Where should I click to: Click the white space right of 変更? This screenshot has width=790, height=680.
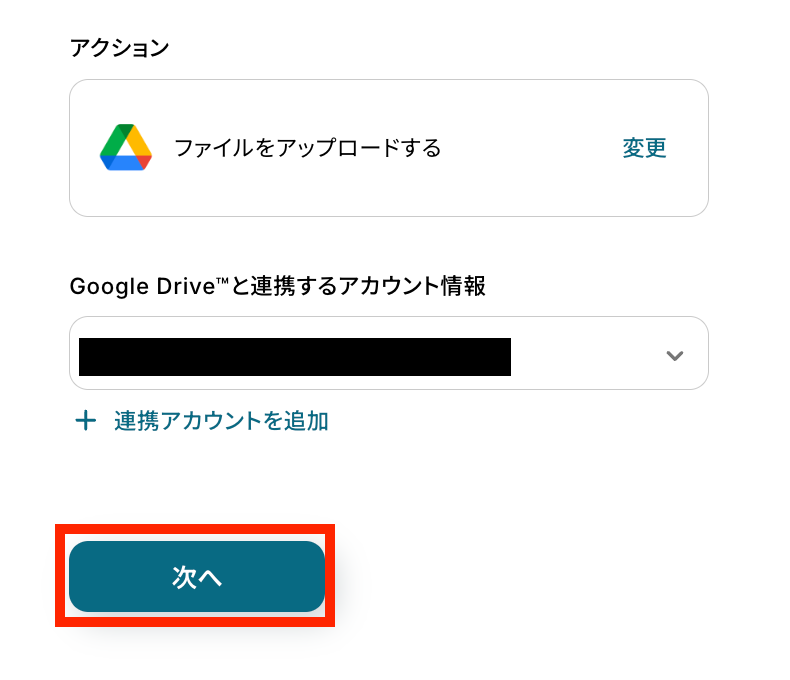click(x=687, y=148)
